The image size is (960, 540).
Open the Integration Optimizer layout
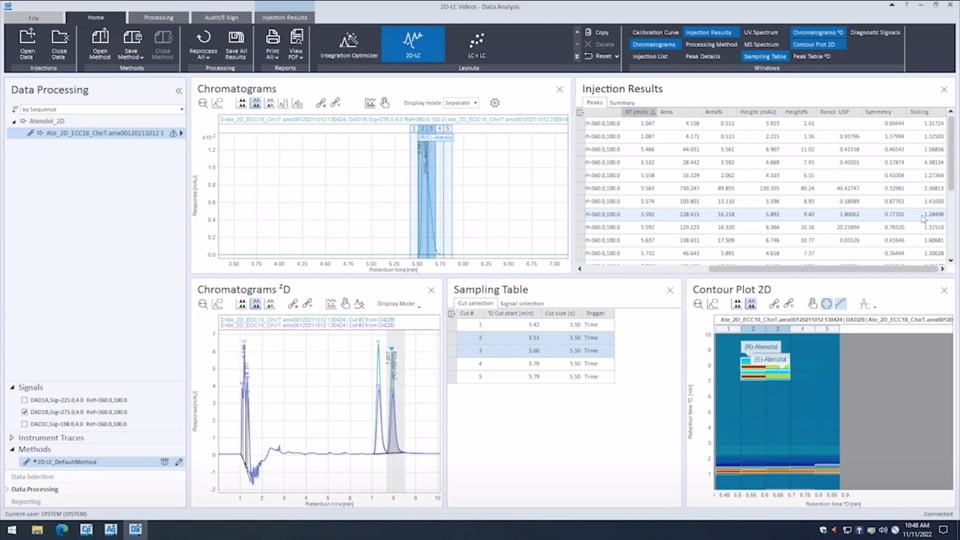(349, 42)
